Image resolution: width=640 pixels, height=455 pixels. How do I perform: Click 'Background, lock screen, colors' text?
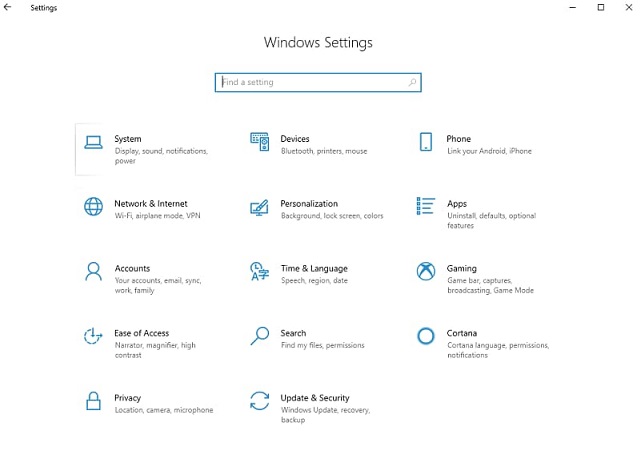332,216
